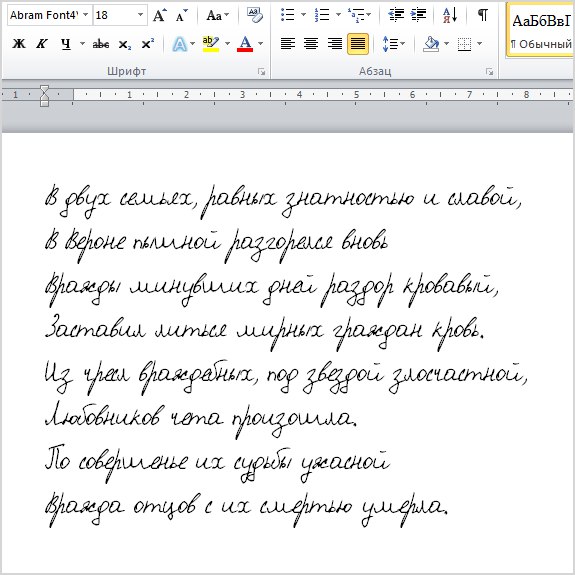Viewport: 575px width, 575px height.
Task: Apply bulleted list
Action: coord(288,15)
